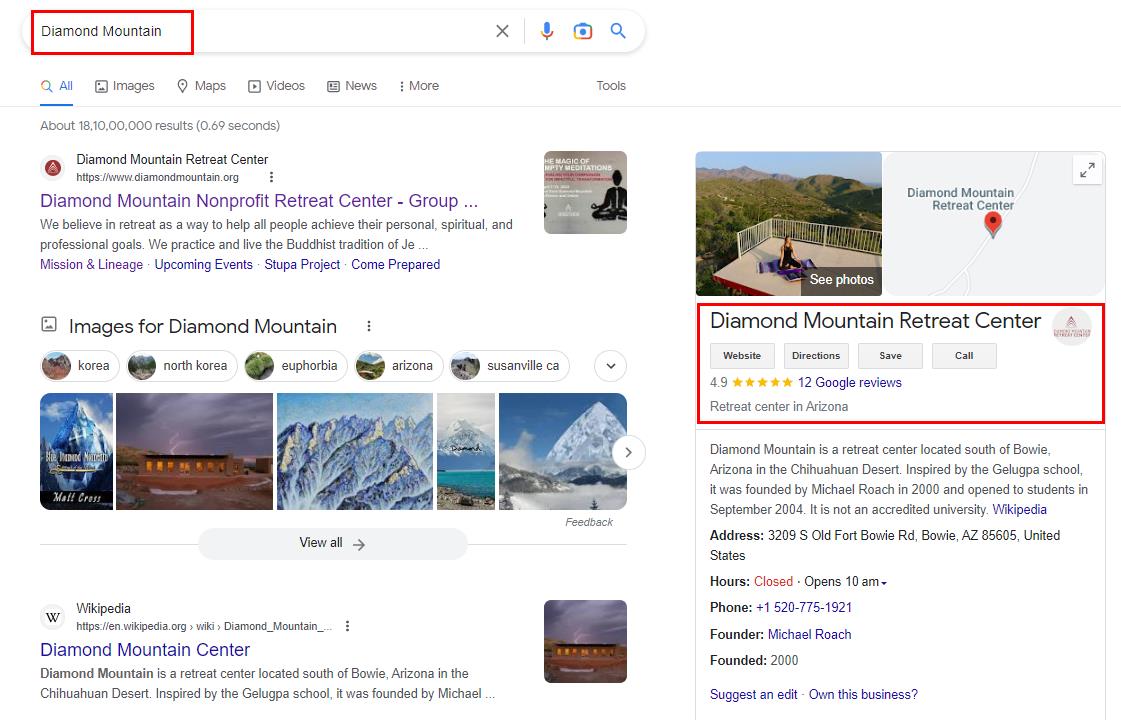
Task: Filter images by the korea chip
Action: point(79,366)
